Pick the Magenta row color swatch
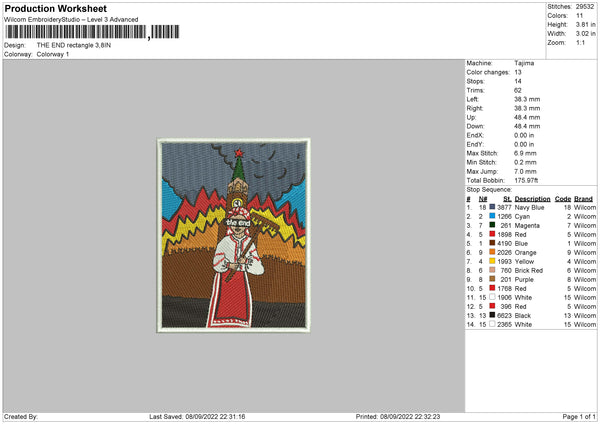Screen dimensions: 600x424 click(492, 225)
